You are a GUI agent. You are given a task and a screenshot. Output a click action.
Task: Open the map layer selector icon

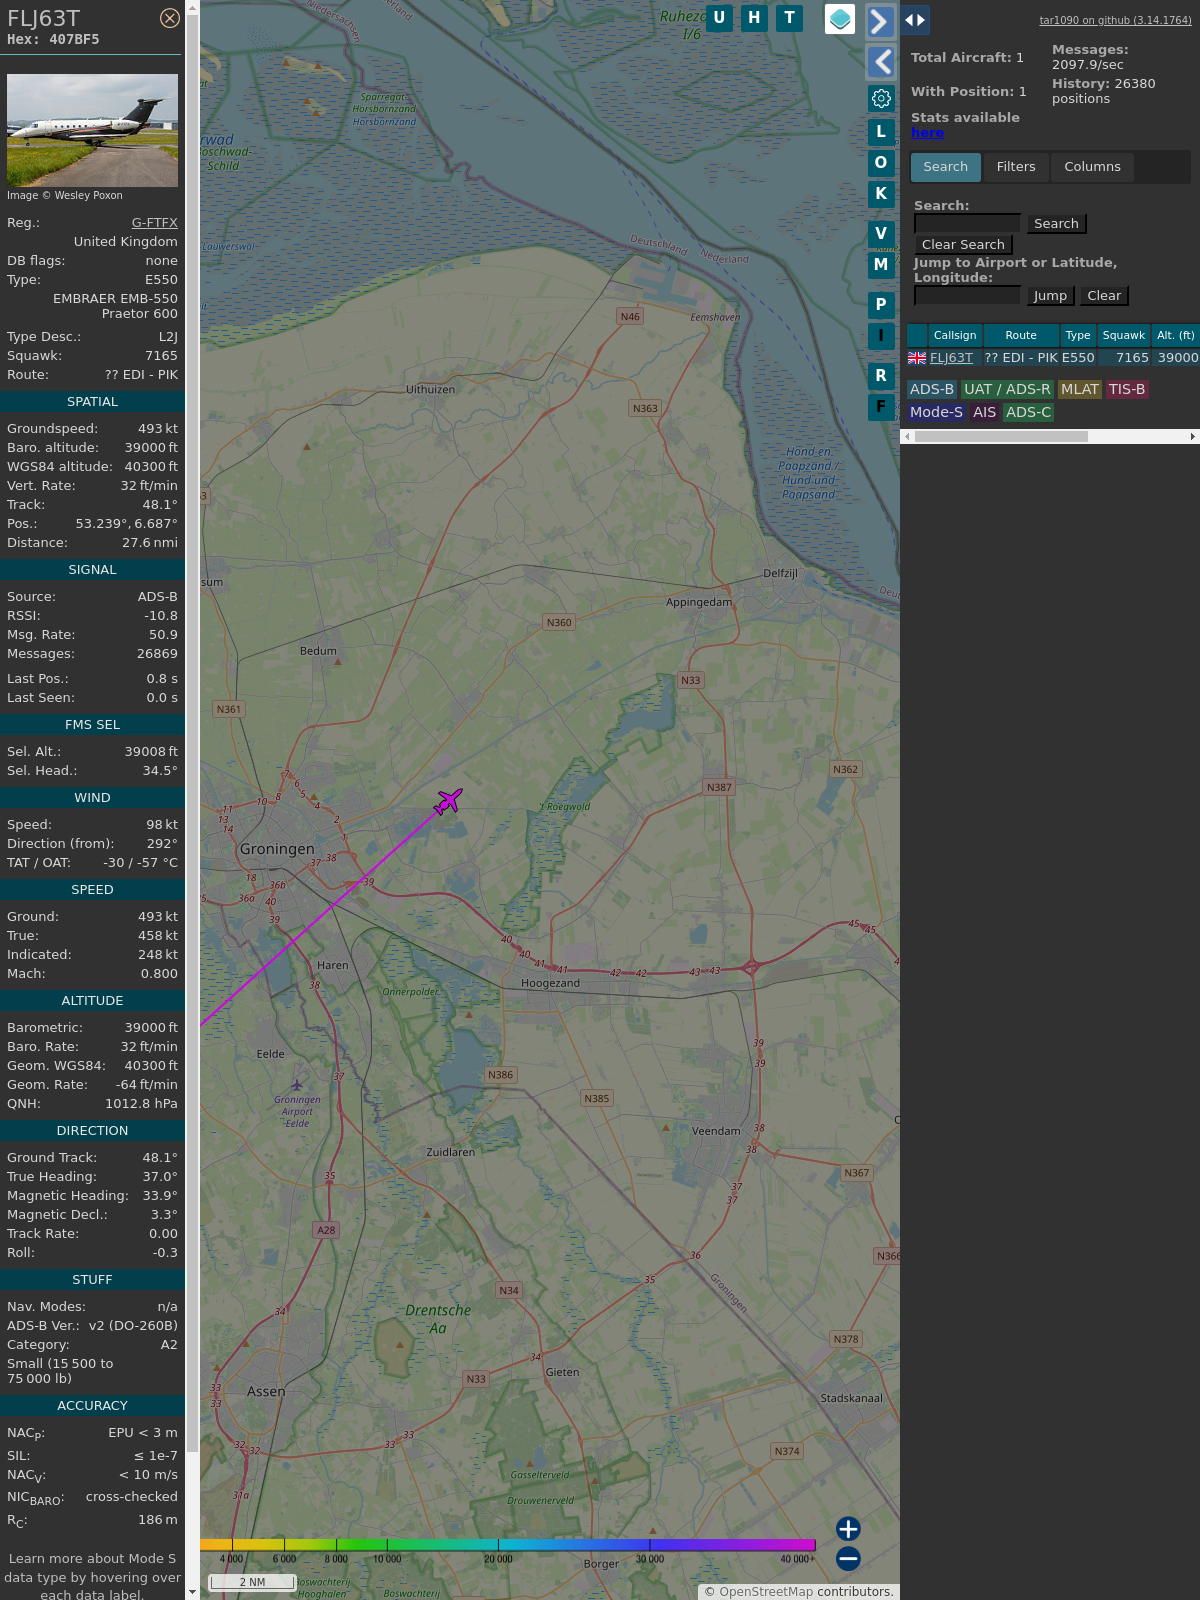tap(840, 19)
